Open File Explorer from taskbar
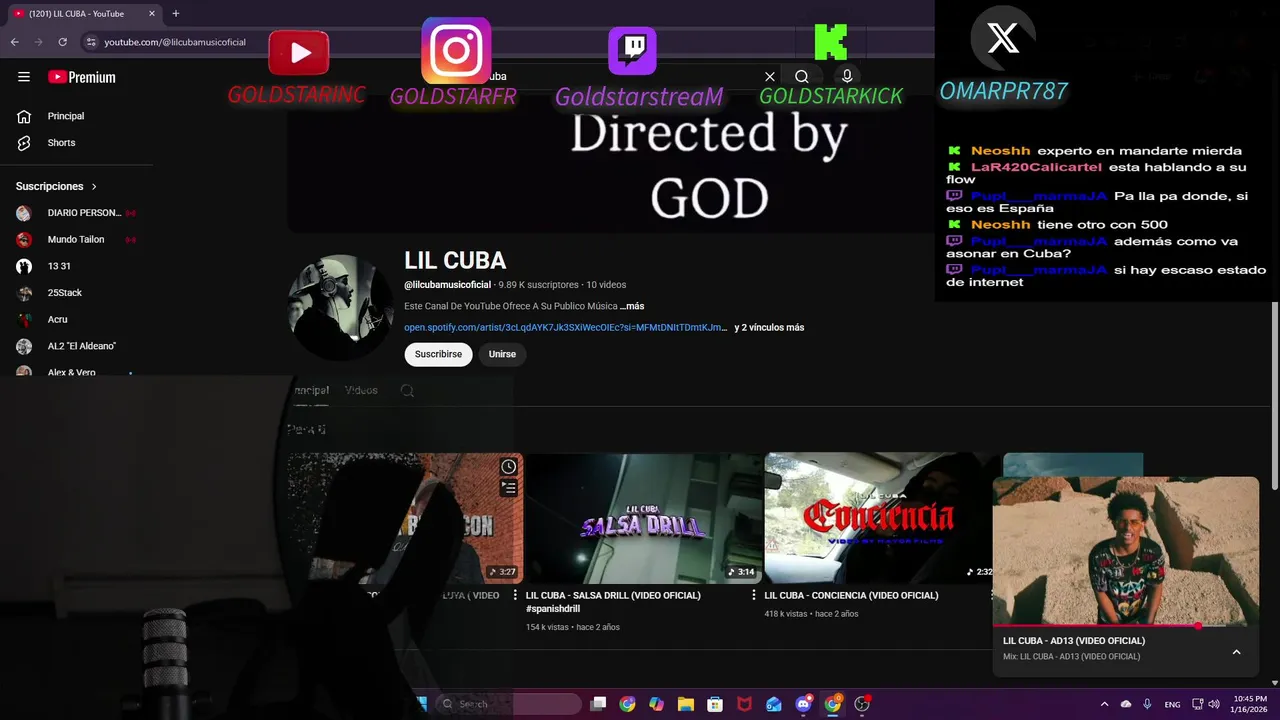Image resolution: width=1280 pixels, height=720 pixels. coord(686,704)
